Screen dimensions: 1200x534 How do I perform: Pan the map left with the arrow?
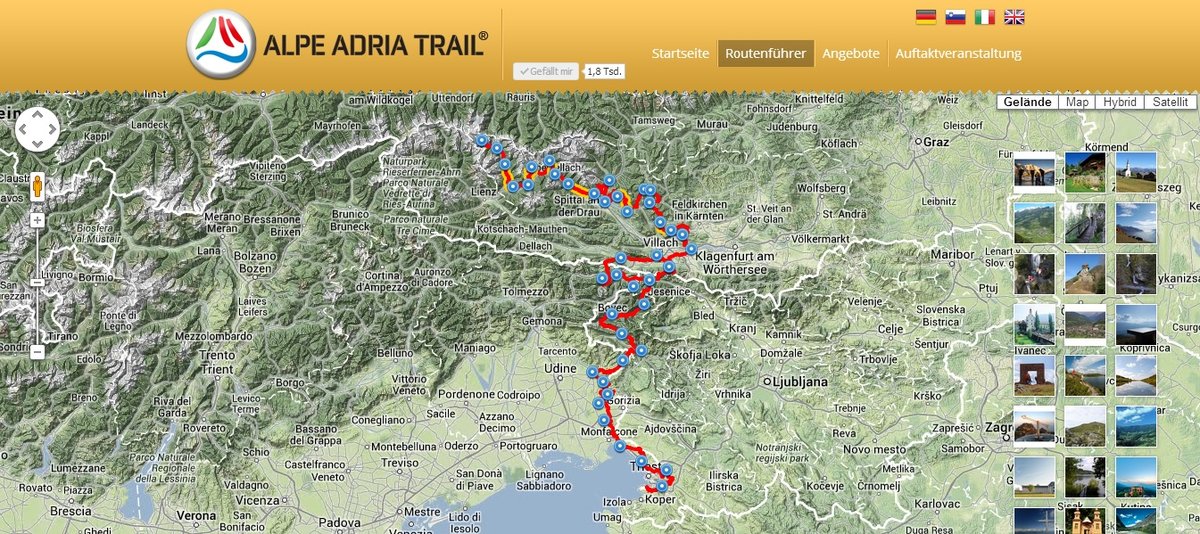22,129
